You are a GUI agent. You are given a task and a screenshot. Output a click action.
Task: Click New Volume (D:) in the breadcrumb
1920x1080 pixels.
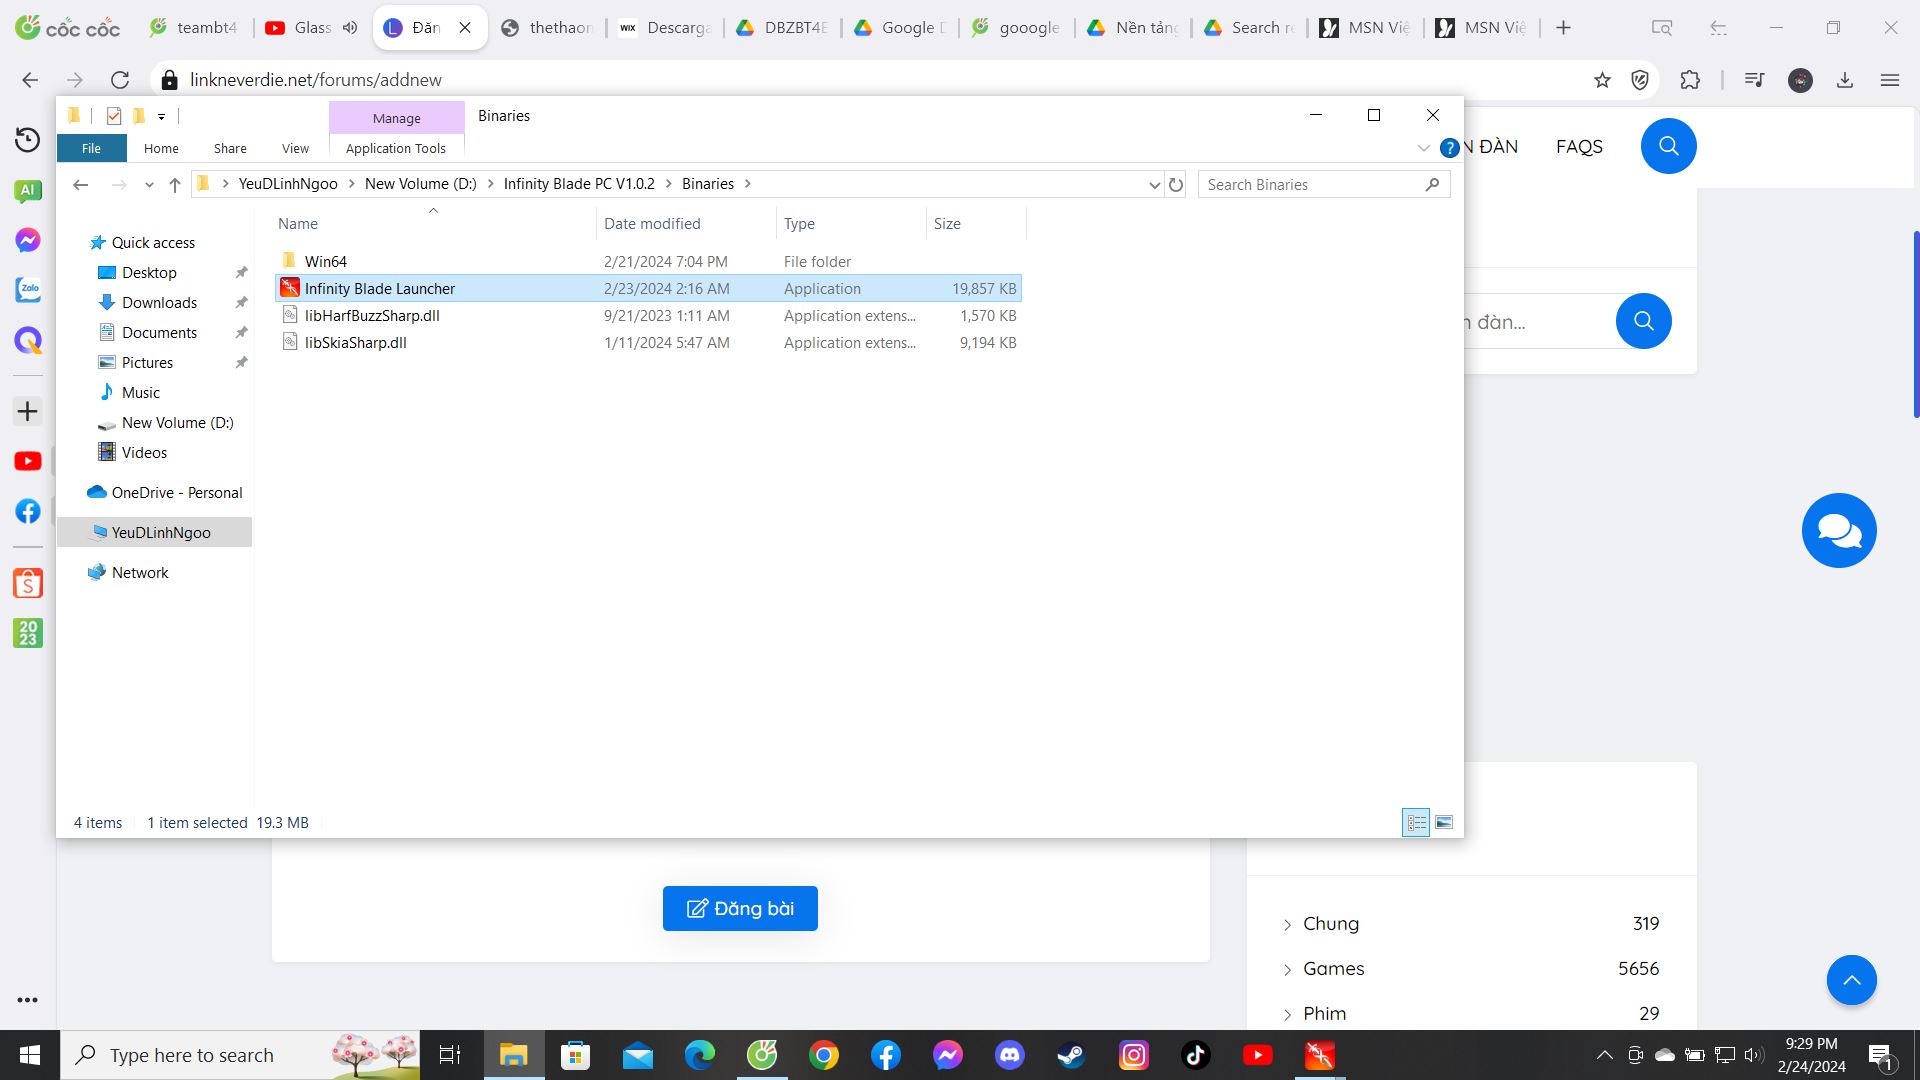(420, 184)
